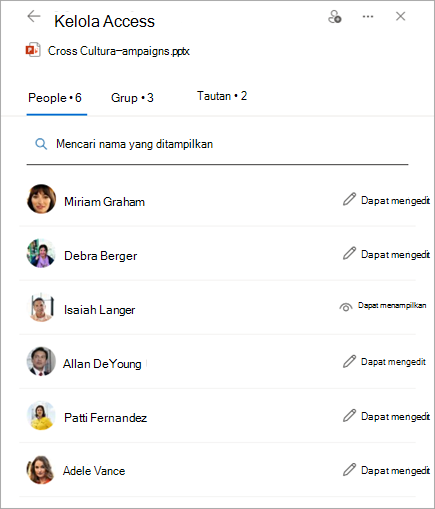
Task: Click the pencil icon for Debra Berger
Action: 349,253
